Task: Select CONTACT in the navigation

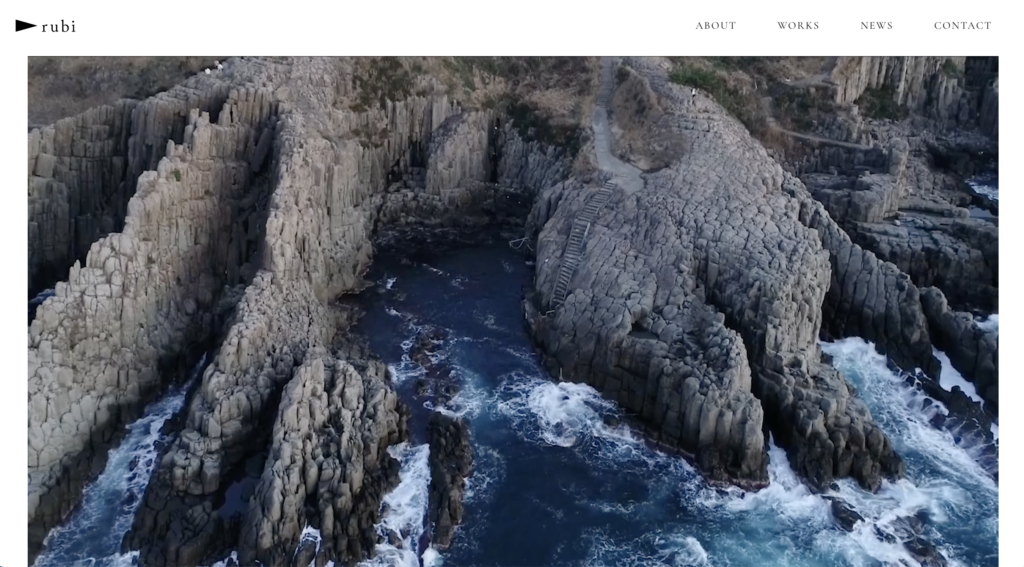Action: pyautogui.click(x=962, y=26)
